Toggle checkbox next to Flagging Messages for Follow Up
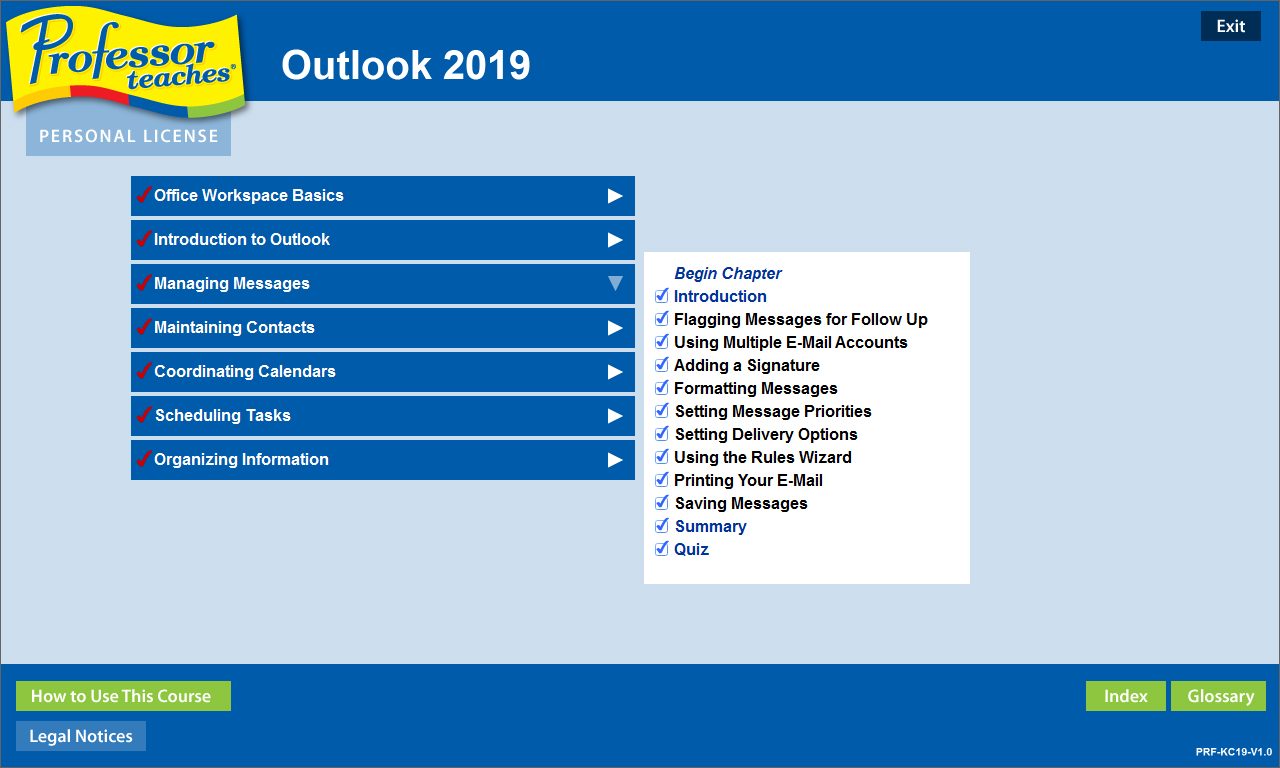This screenshot has height=768, width=1280. [x=661, y=319]
